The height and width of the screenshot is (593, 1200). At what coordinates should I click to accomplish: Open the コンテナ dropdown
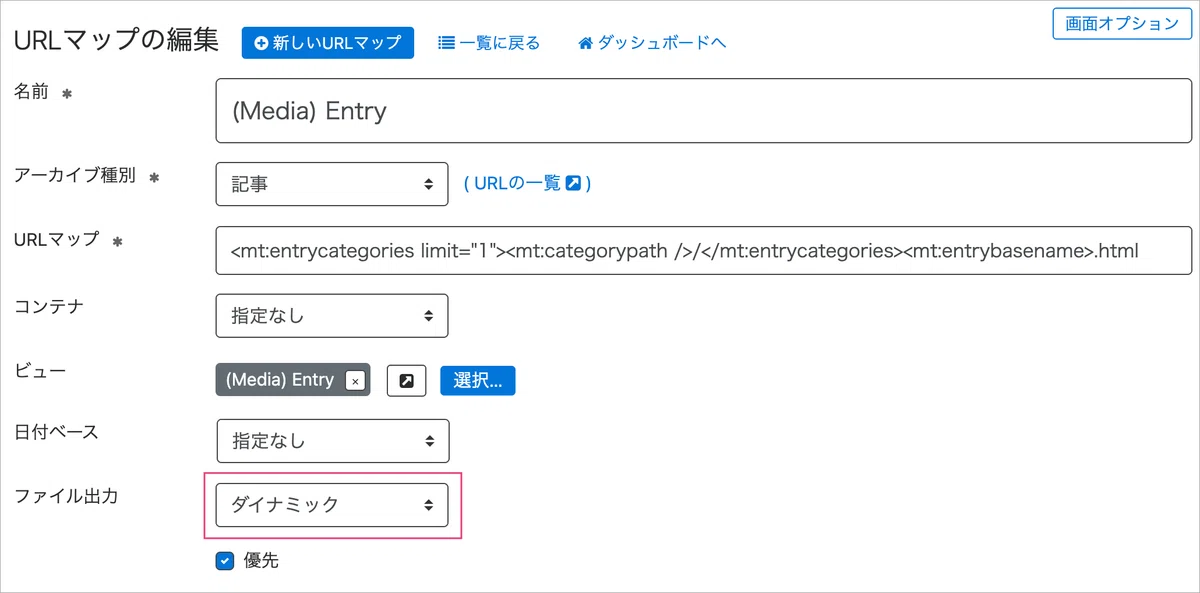[332, 315]
